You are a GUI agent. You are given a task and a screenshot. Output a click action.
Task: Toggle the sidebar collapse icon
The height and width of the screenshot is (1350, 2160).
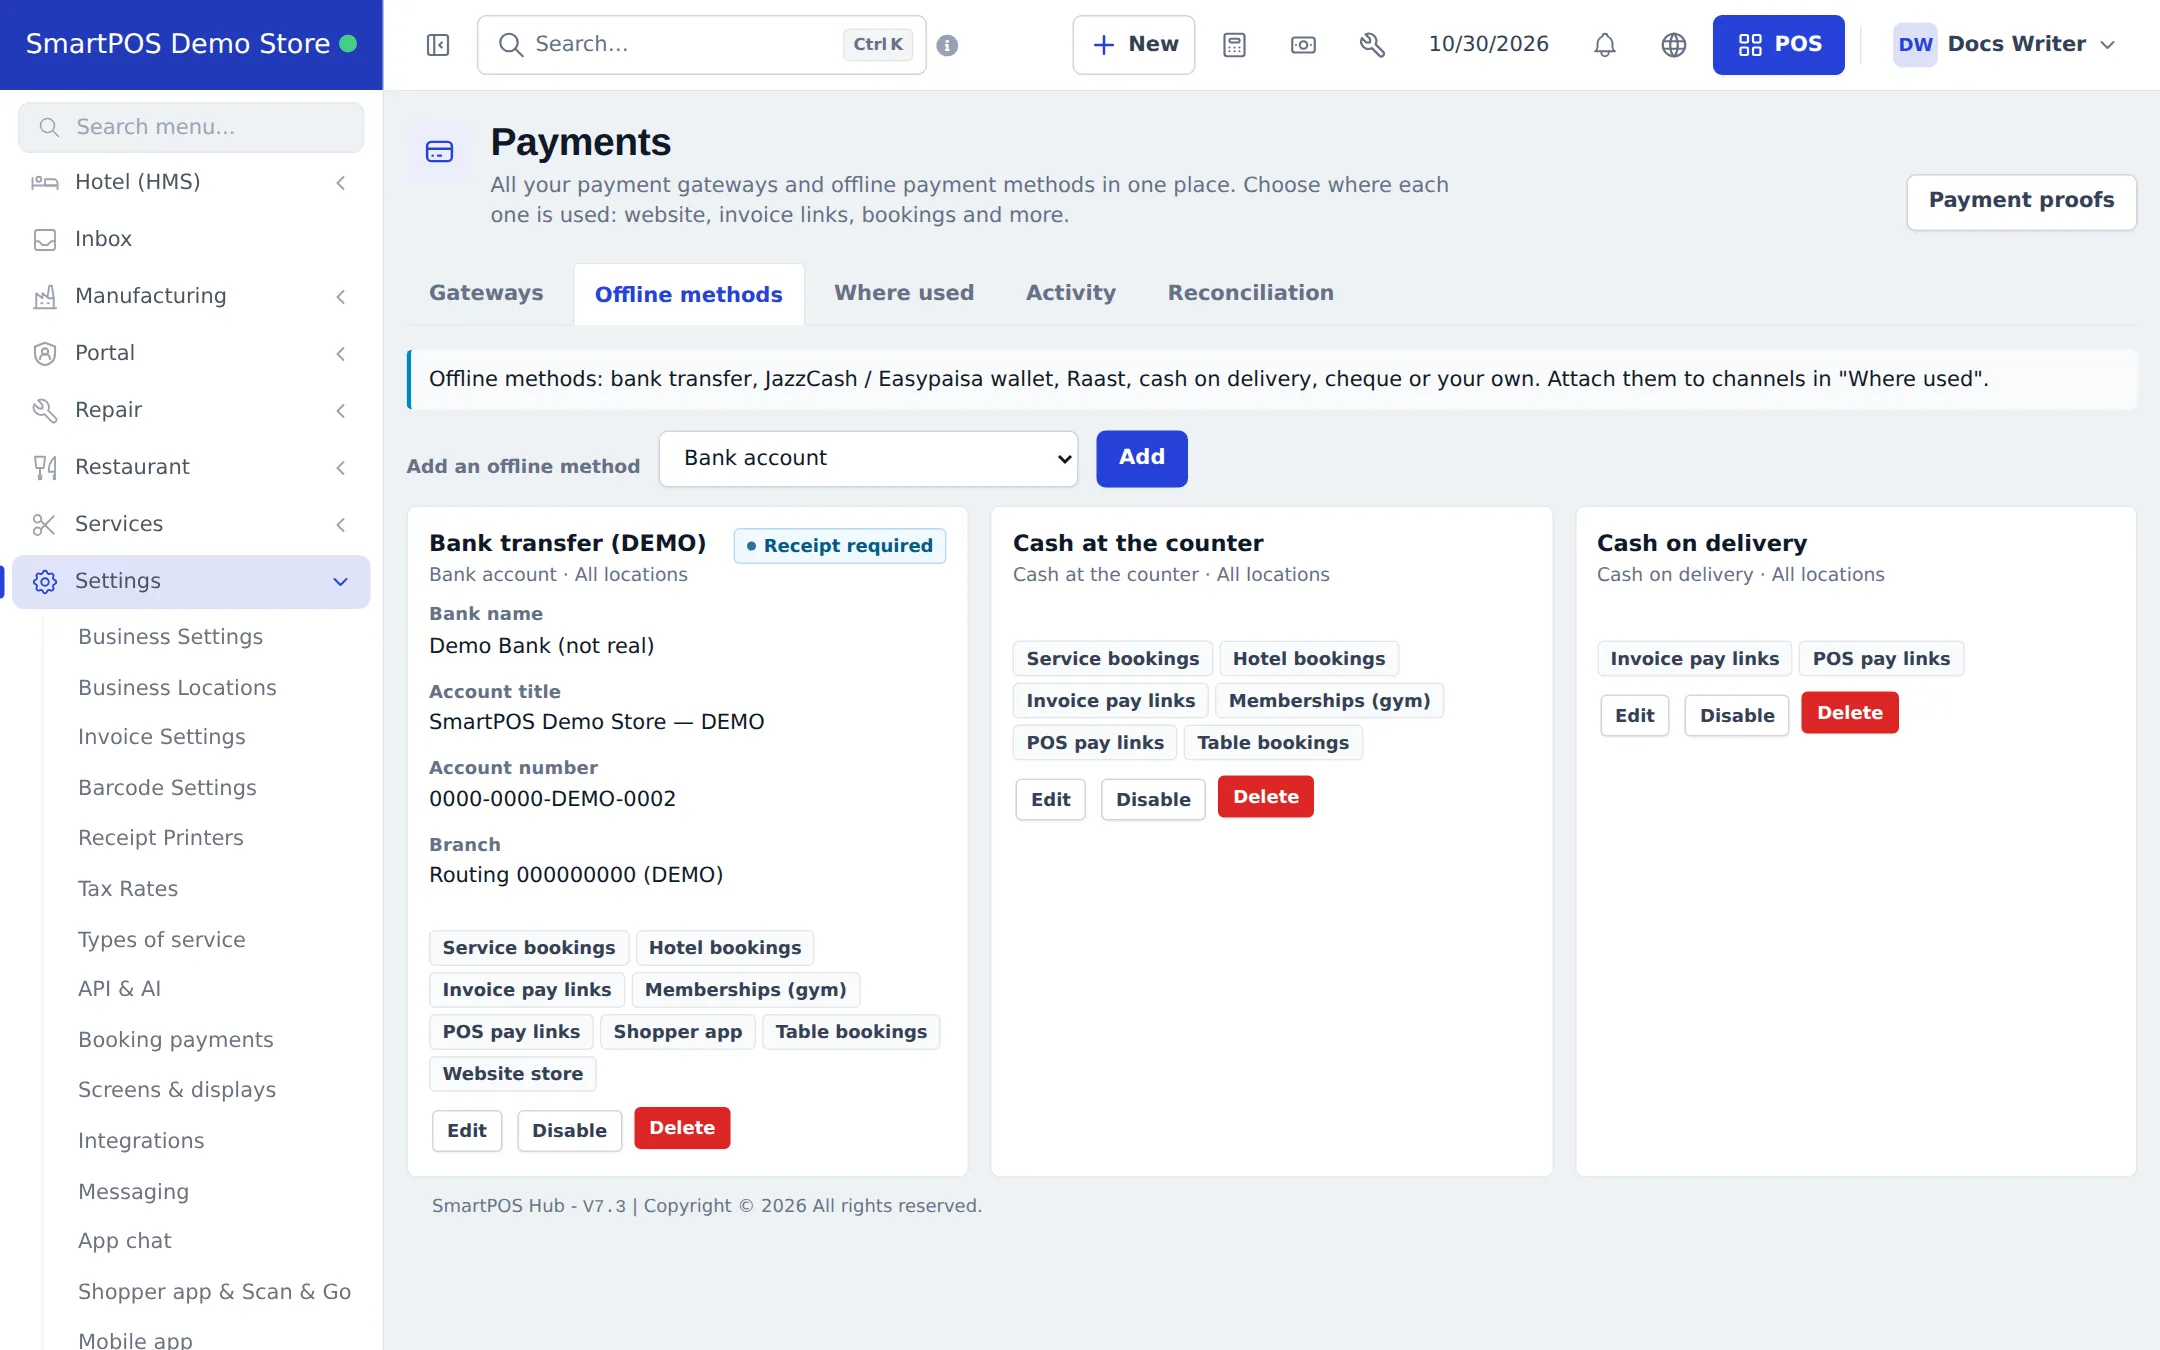[x=438, y=45]
